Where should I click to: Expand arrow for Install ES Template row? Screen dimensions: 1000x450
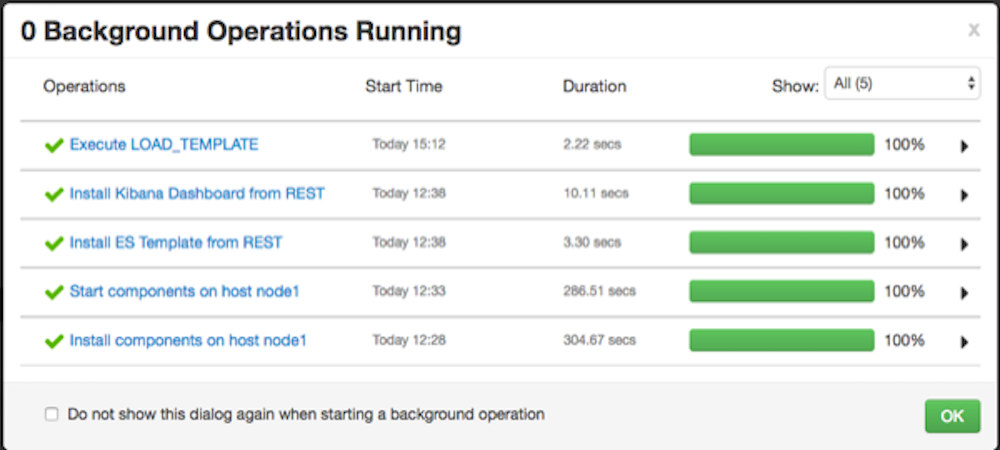(x=964, y=244)
